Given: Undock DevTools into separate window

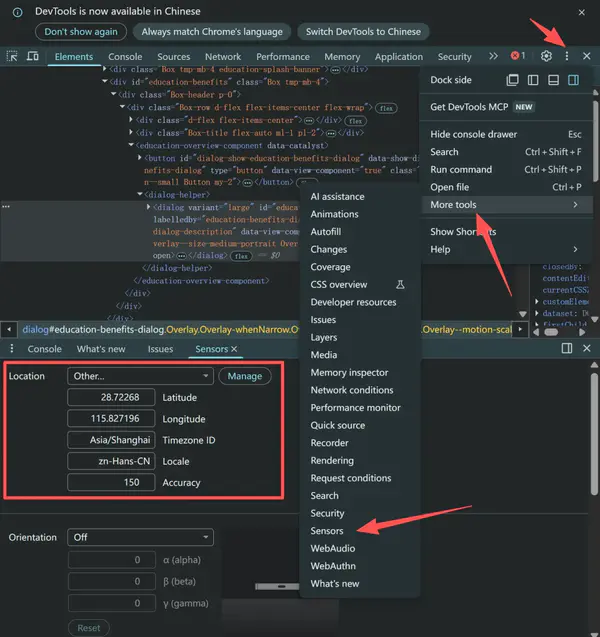Looking at the screenshot, I should [512, 80].
